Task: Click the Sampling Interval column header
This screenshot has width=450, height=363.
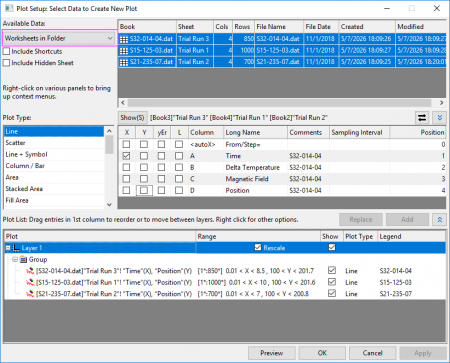Action: [x=359, y=132]
